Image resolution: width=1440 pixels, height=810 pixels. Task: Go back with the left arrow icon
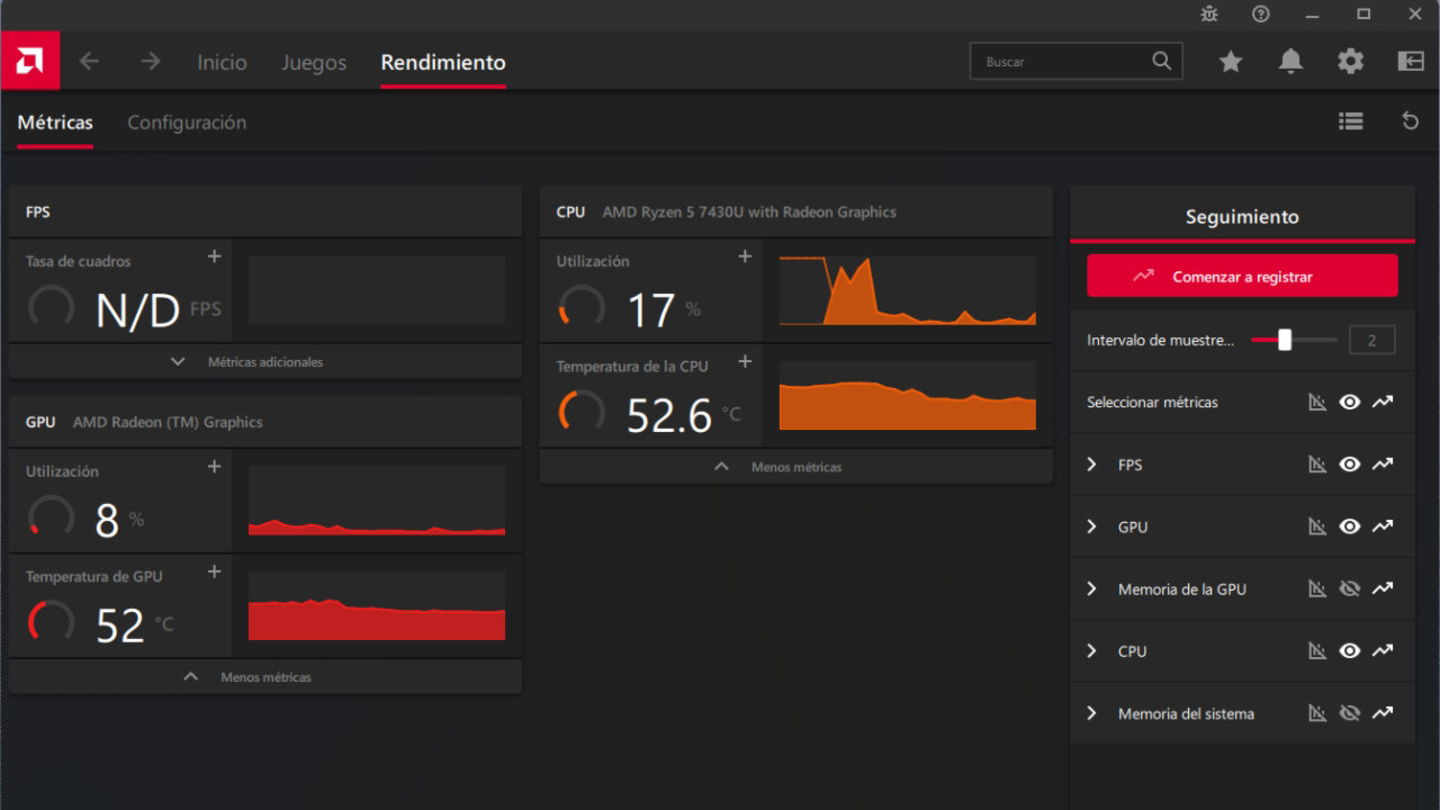pos(89,61)
